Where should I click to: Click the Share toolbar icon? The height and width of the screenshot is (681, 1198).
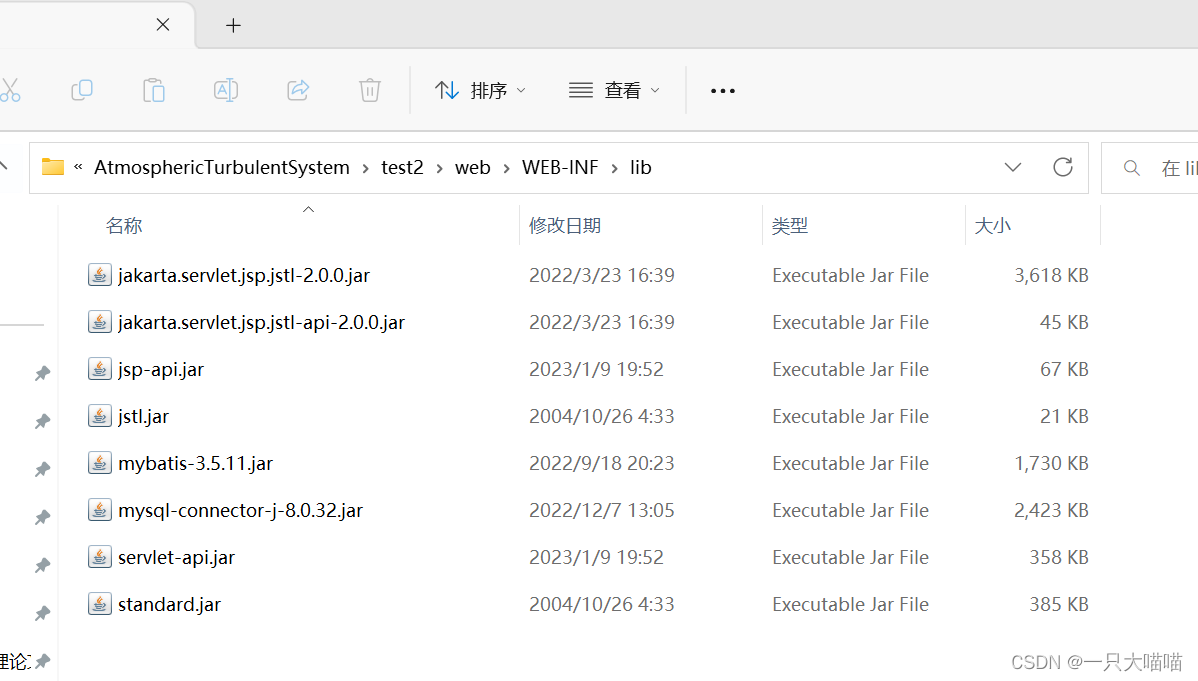tap(298, 90)
